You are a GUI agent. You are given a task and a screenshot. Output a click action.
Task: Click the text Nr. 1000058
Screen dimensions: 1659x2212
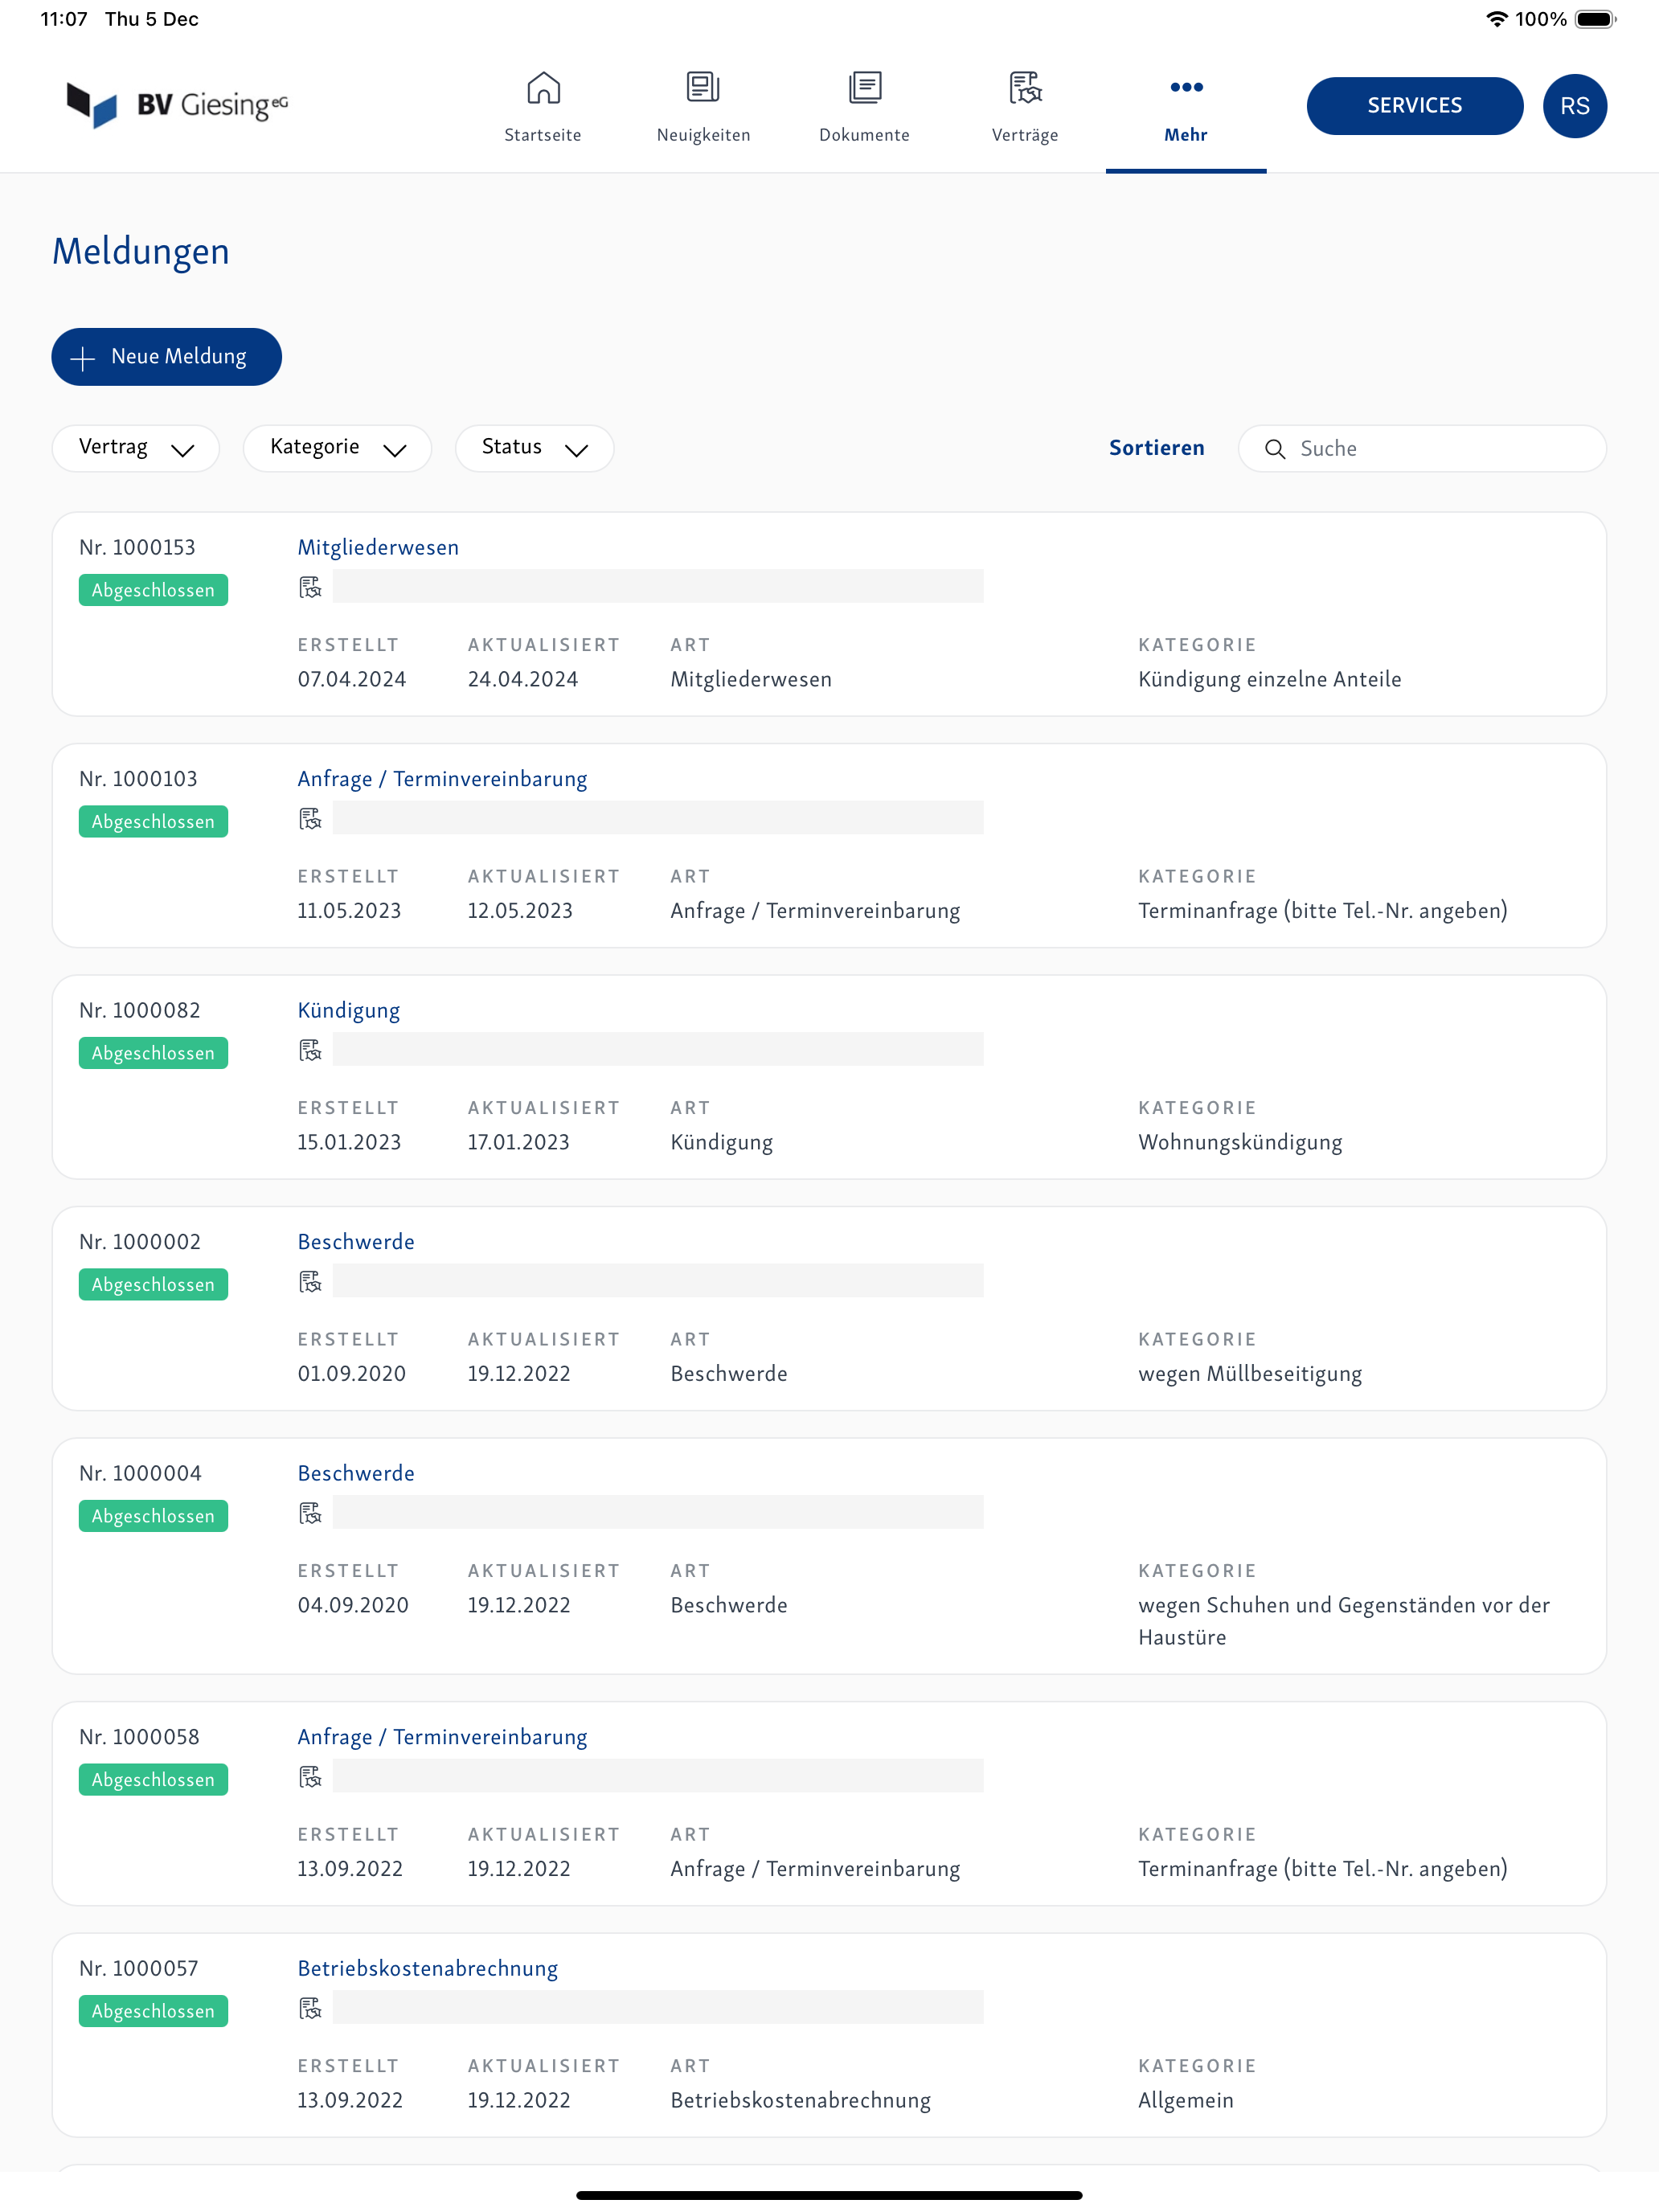(139, 1737)
